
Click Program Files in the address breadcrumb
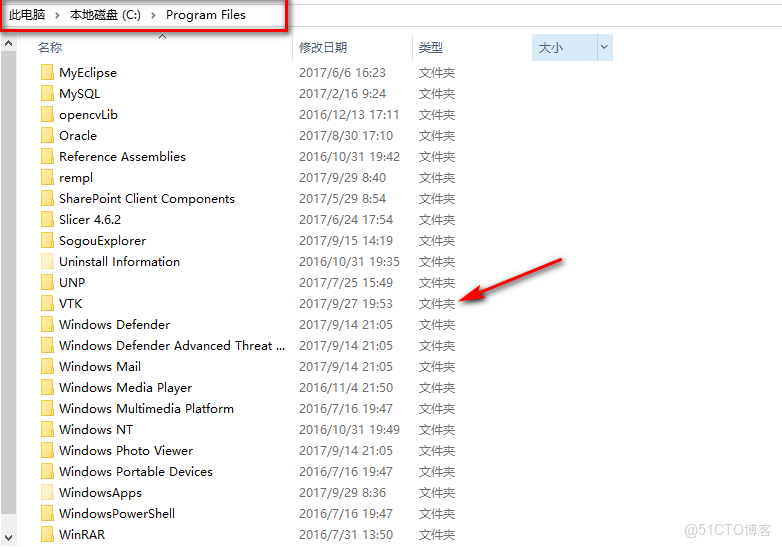205,15
